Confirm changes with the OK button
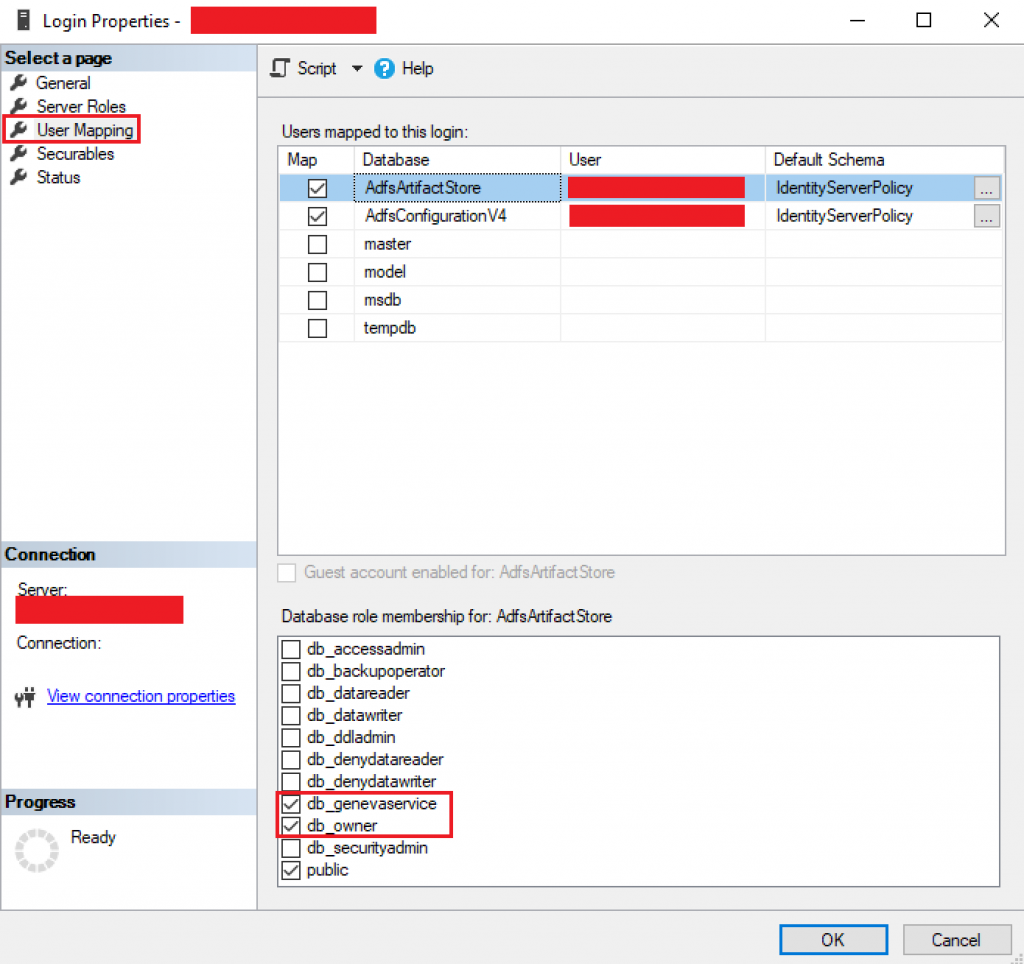This screenshot has height=964, width=1024. (833, 939)
